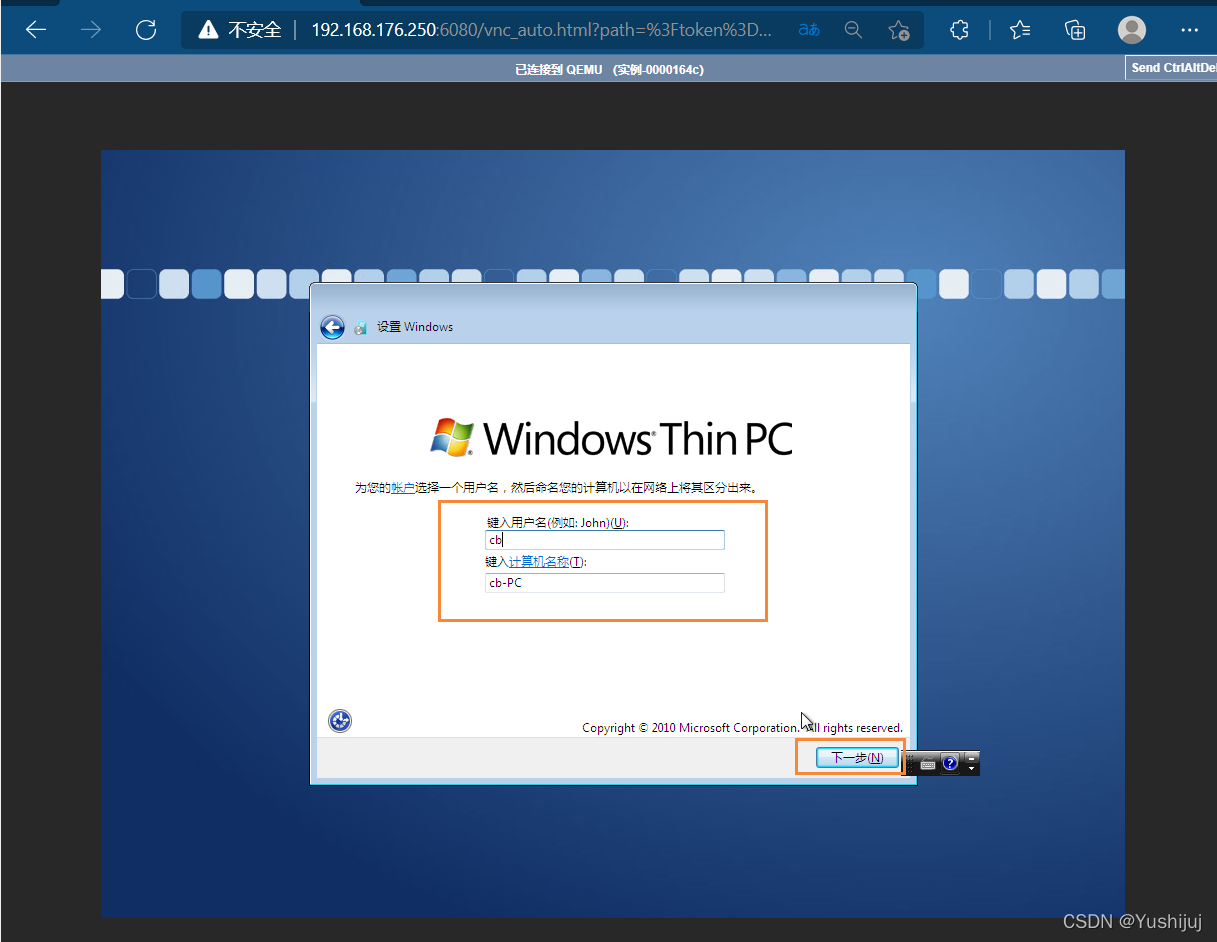Open the browser profile avatar
This screenshot has width=1217, height=942.
pos(1132,30)
